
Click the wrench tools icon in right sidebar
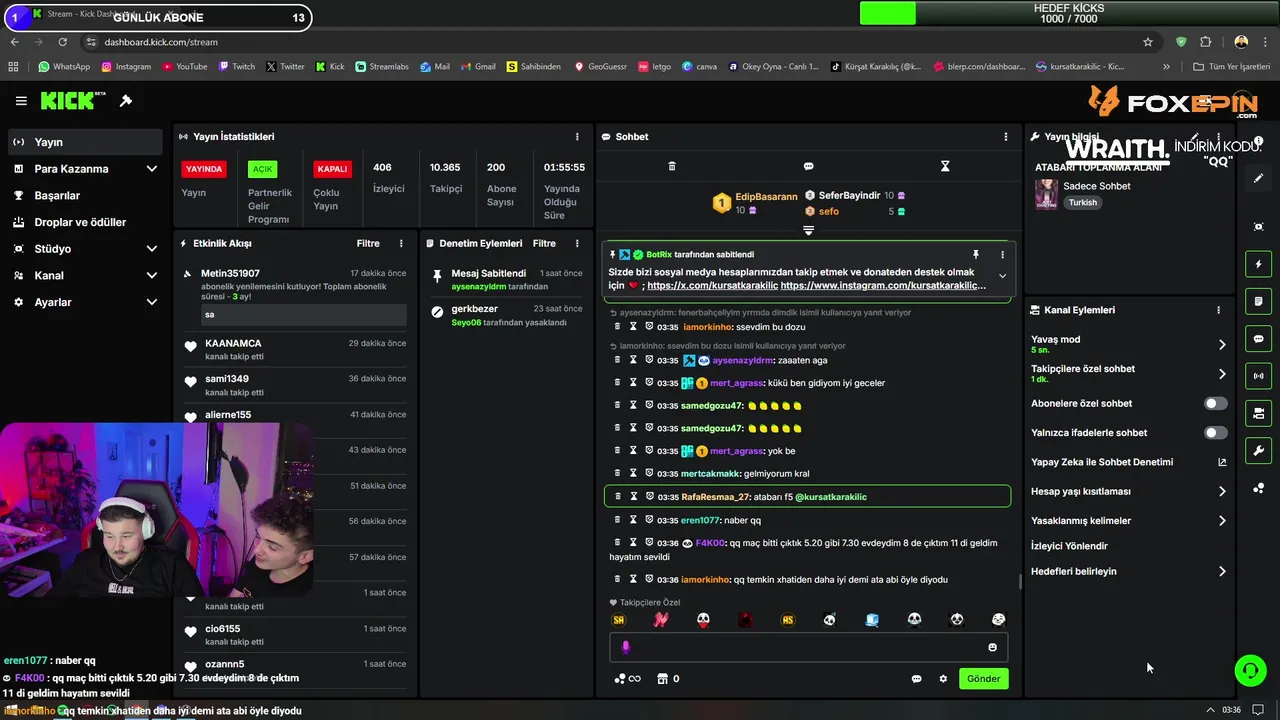pos(1259,450)
